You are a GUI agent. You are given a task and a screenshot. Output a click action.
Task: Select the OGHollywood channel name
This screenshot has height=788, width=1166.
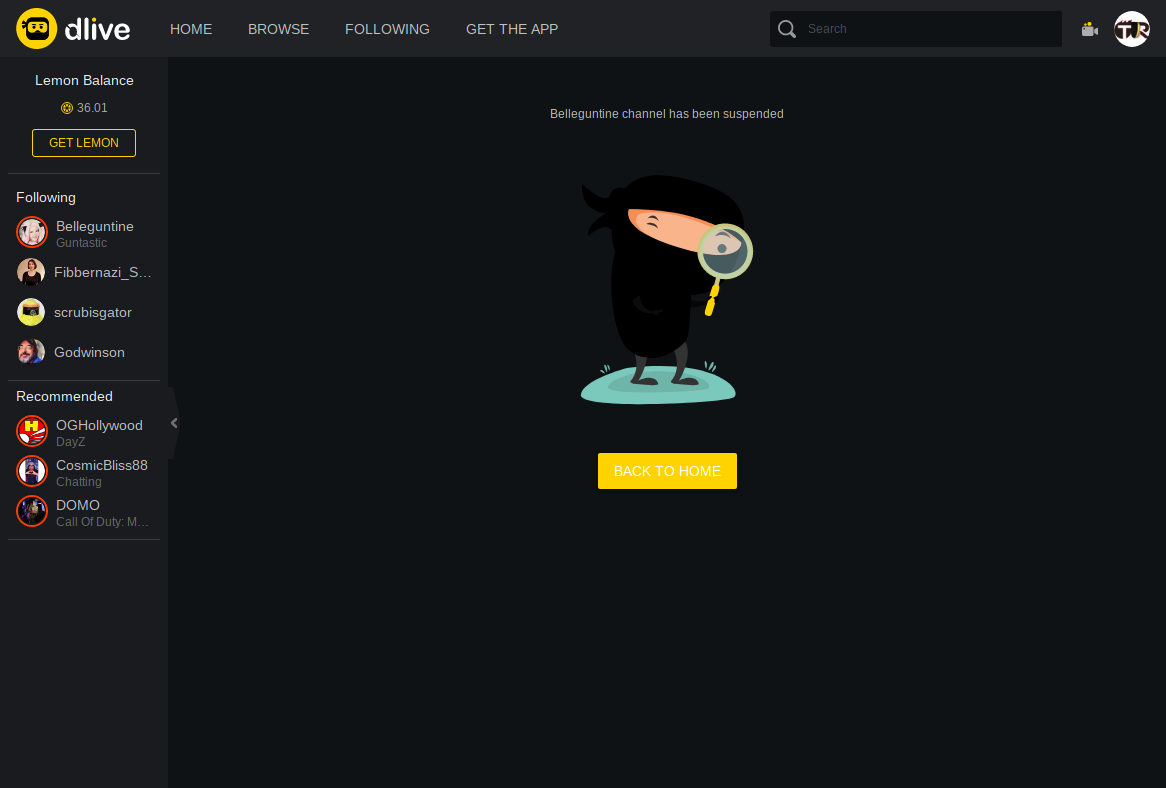coord(100,425)
